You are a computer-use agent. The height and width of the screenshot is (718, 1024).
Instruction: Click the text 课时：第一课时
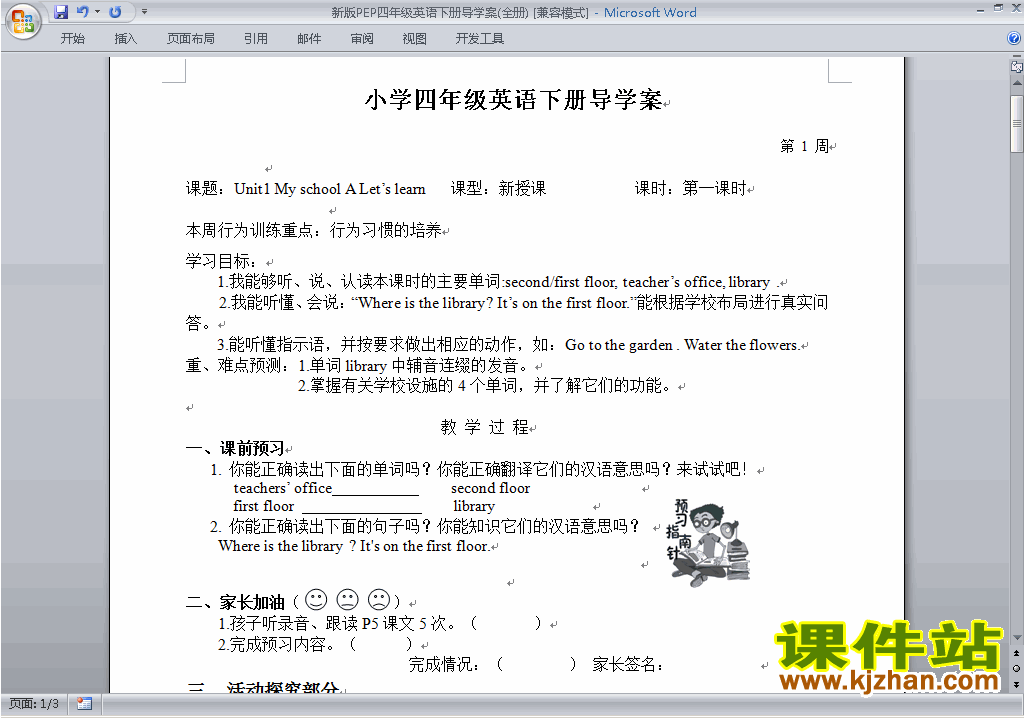[690, 189]
